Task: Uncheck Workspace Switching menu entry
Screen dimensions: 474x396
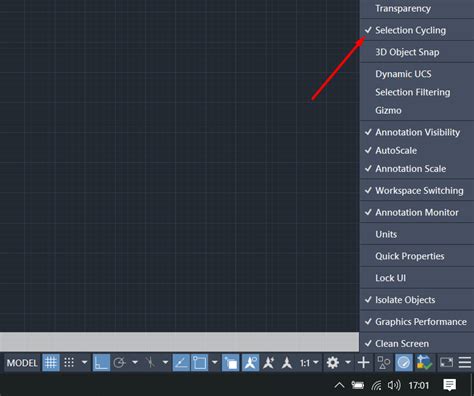Action: [417, 191]
